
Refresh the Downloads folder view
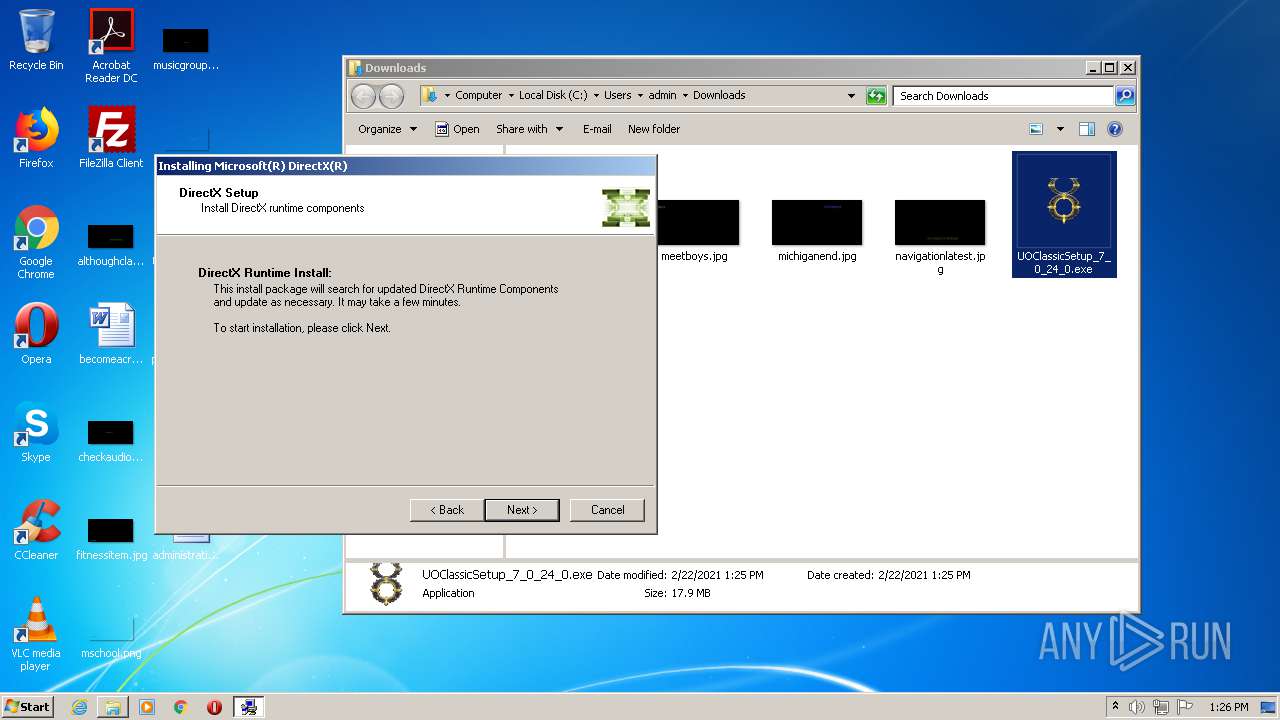[876, 96]
